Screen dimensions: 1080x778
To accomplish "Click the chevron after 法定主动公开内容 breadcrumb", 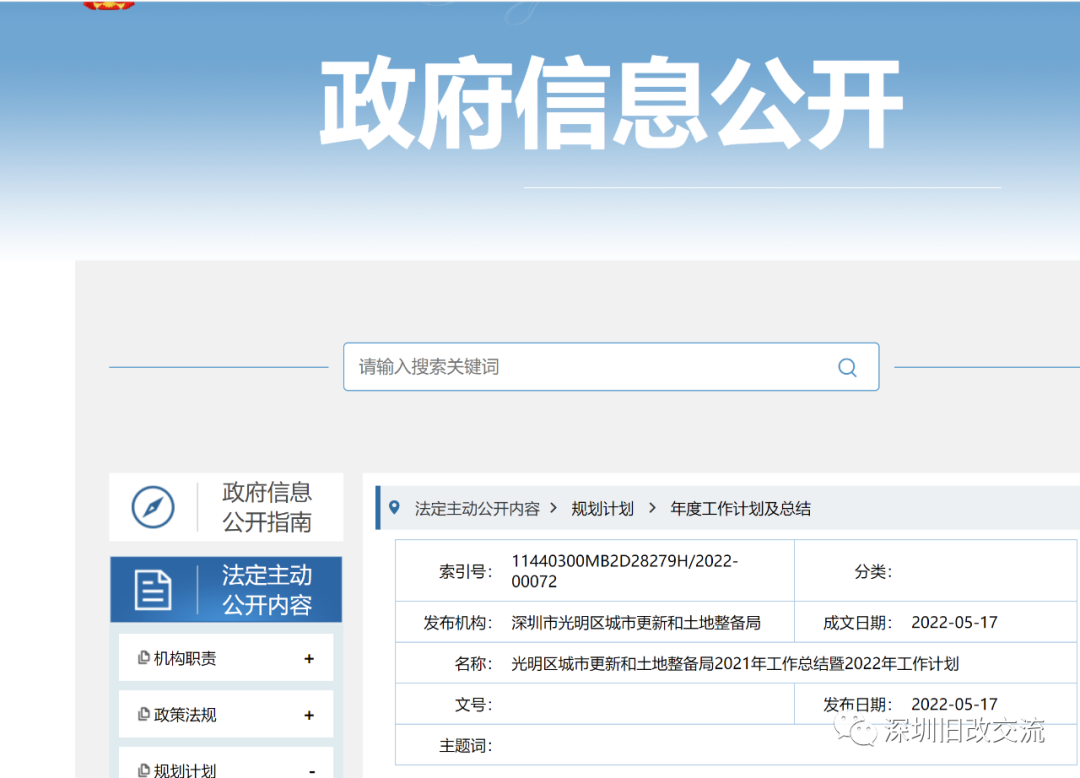I will pos(553,509).
